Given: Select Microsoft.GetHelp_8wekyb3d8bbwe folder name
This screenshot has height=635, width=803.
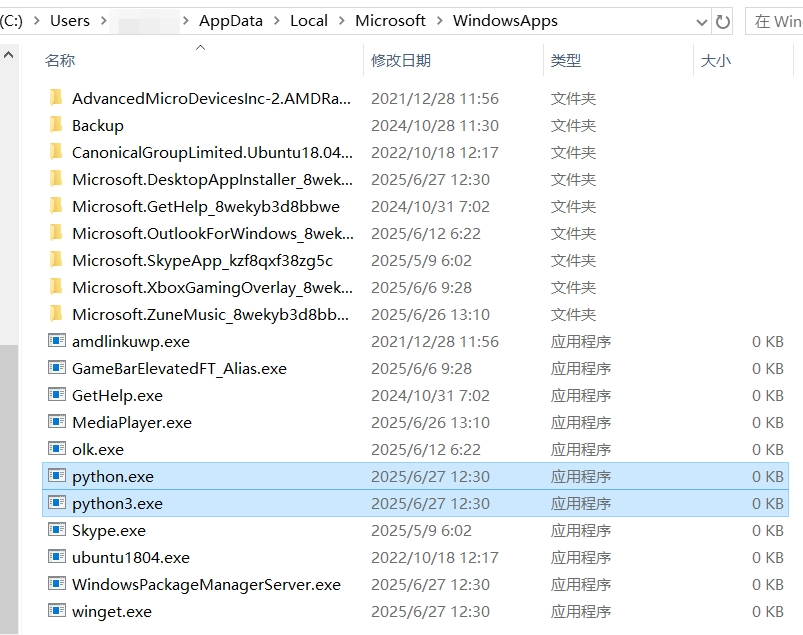Looking at the screenshot, I should (x=206, y=206).
